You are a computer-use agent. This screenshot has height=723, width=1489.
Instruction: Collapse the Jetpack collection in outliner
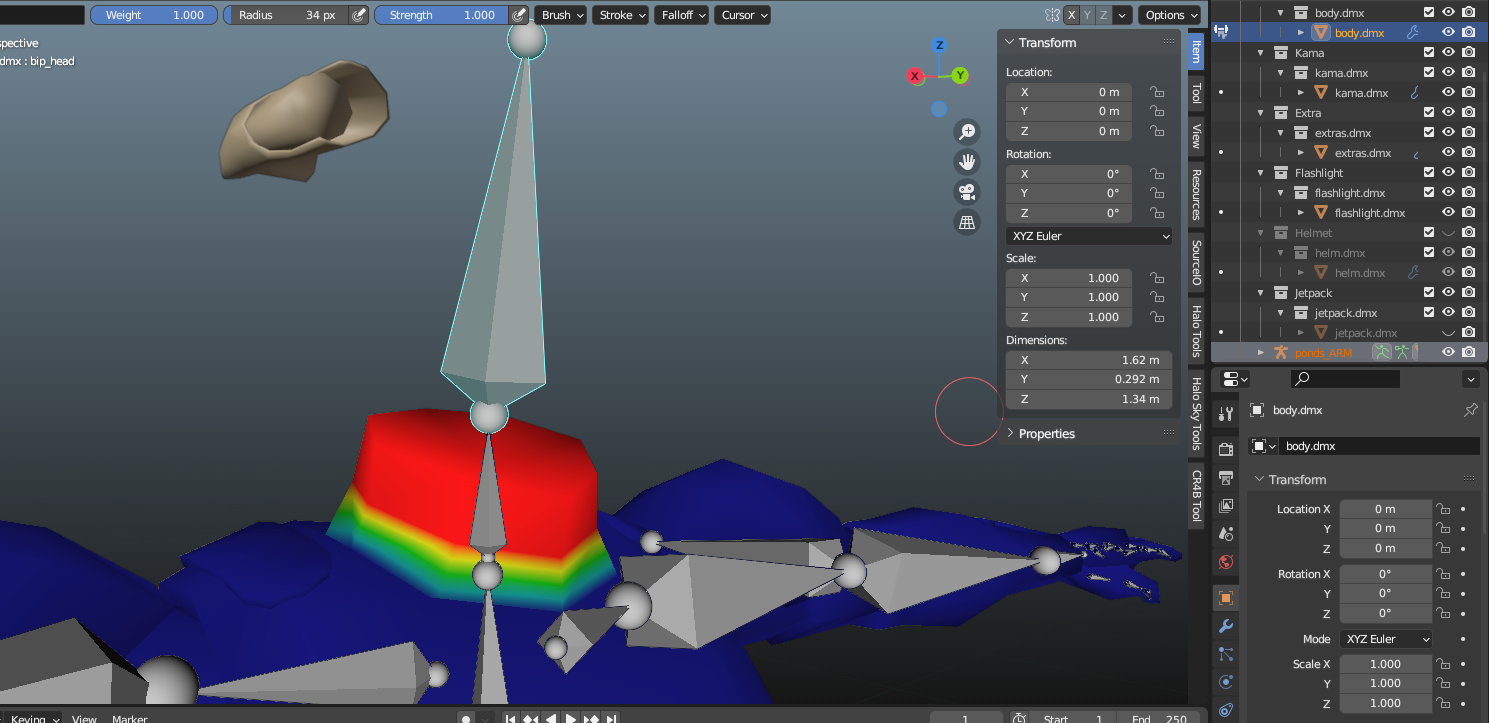(1261, 292)
